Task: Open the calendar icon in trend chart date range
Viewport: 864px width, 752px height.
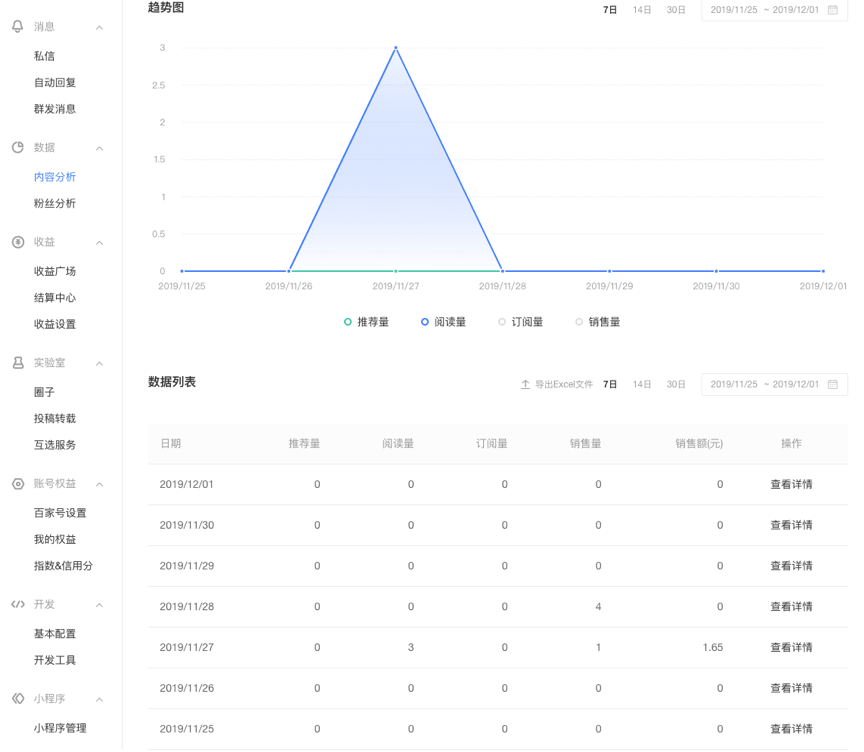Action: pyautogui.click(x=833, y=10)
